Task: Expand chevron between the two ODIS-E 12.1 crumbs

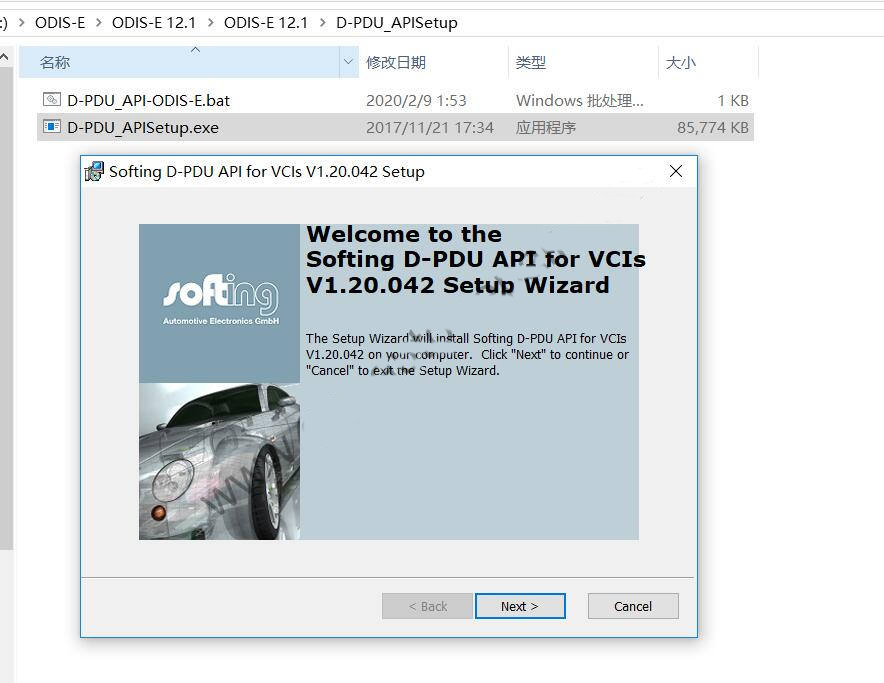Action: click(x=211, y=22)
